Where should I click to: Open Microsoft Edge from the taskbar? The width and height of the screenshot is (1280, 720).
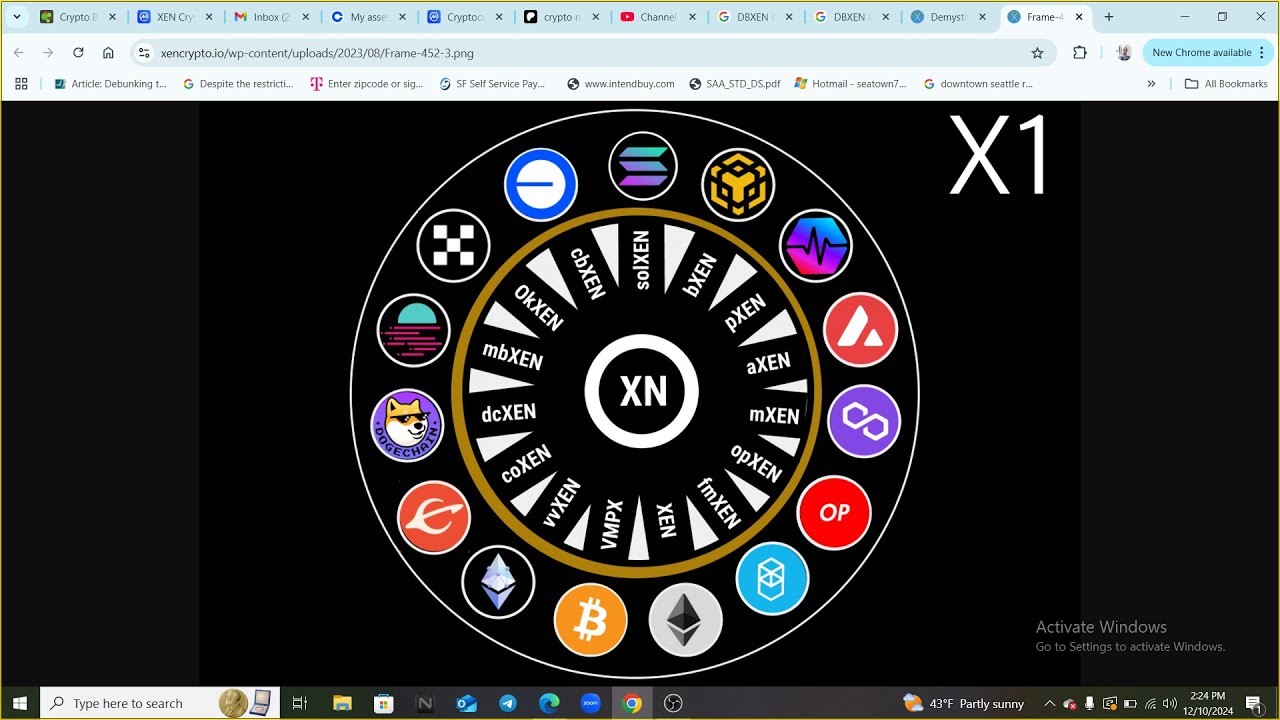tap(549, 703)
